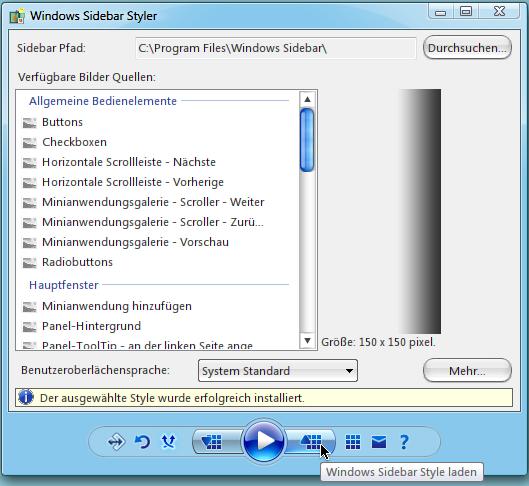Click the blue list scrollbar thumb
Screen dimensions: 529x486
(307, 140)
